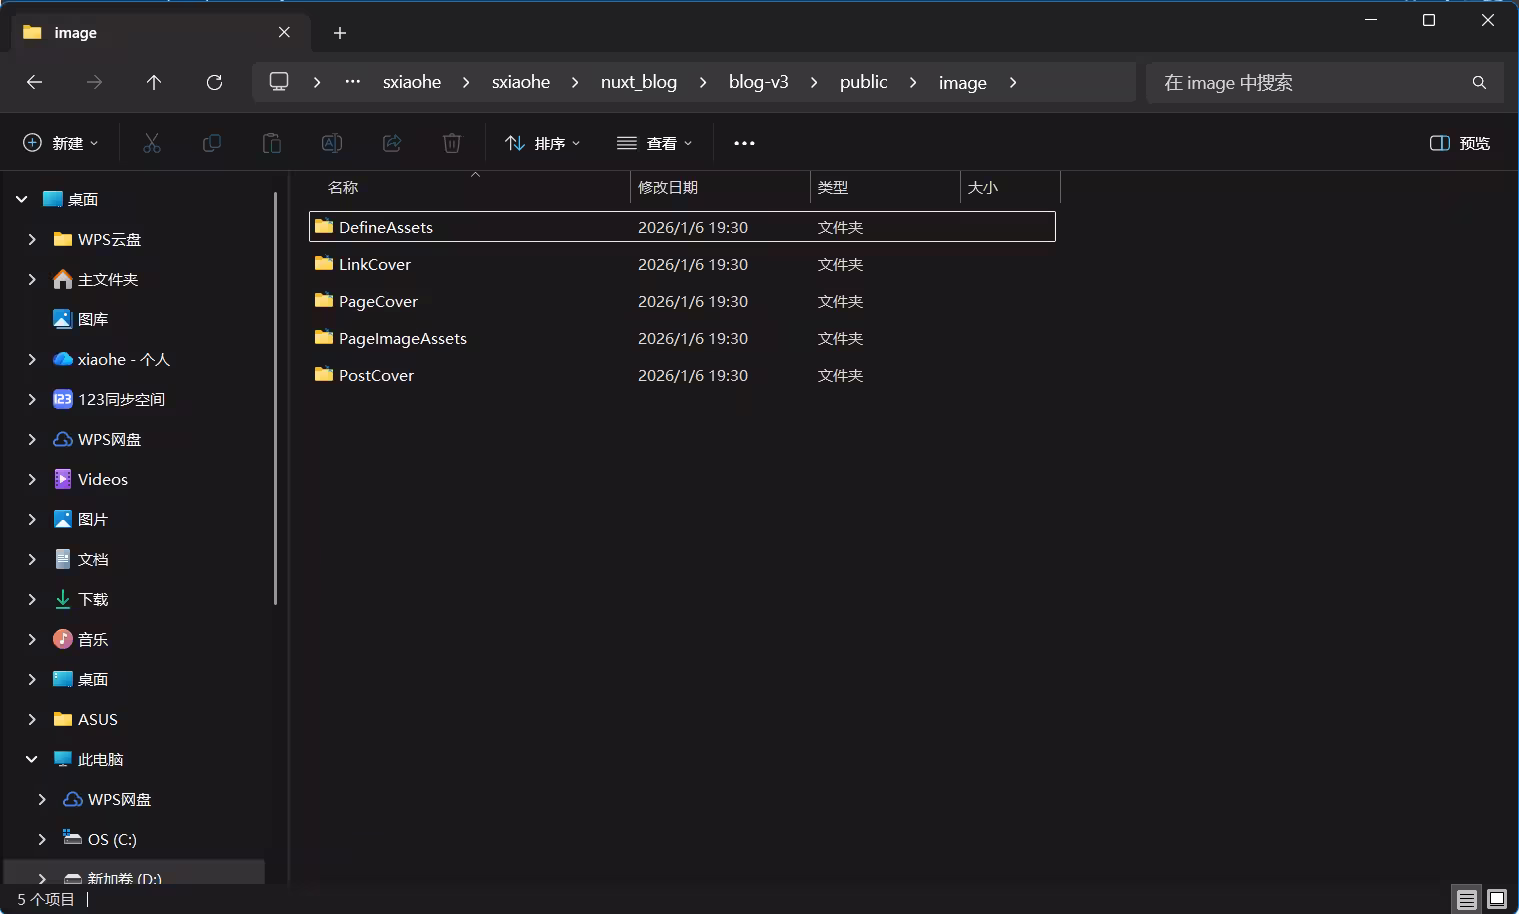Select 下载 in the navigation pane
Screen dimensions: 1519x914
click(93, 599)
